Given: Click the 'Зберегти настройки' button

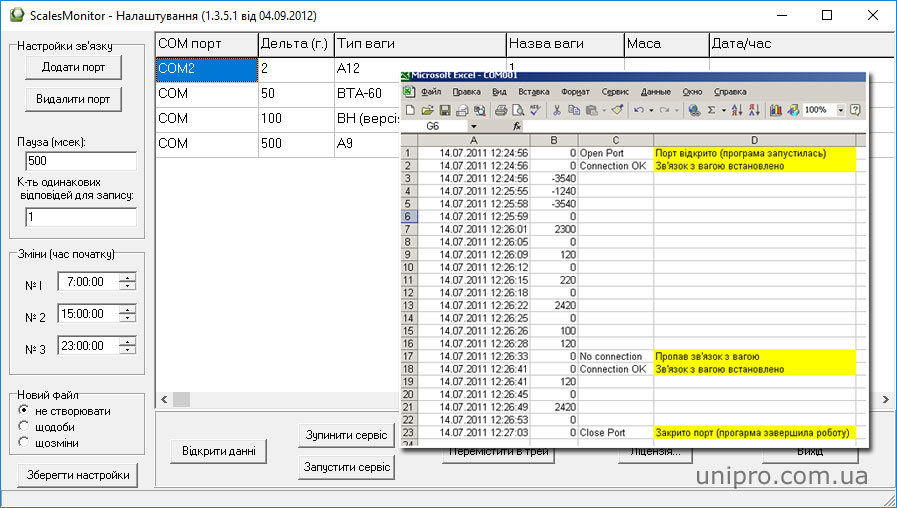Looking at the screenshot, I should pos(78,475).
